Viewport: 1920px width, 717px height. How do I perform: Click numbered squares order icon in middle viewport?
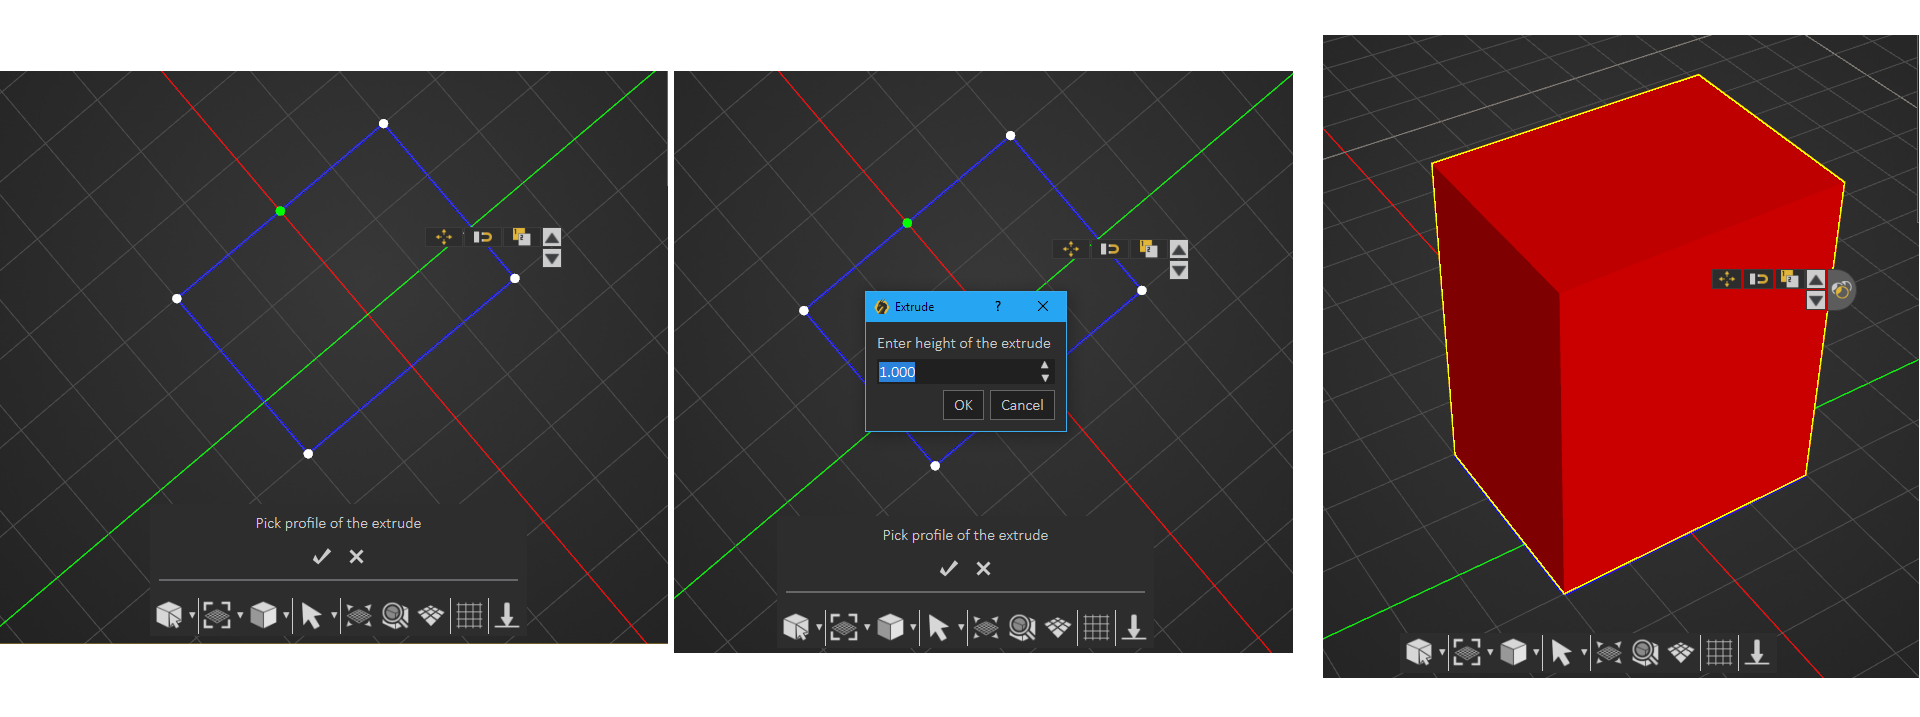tap(1148, 249)
